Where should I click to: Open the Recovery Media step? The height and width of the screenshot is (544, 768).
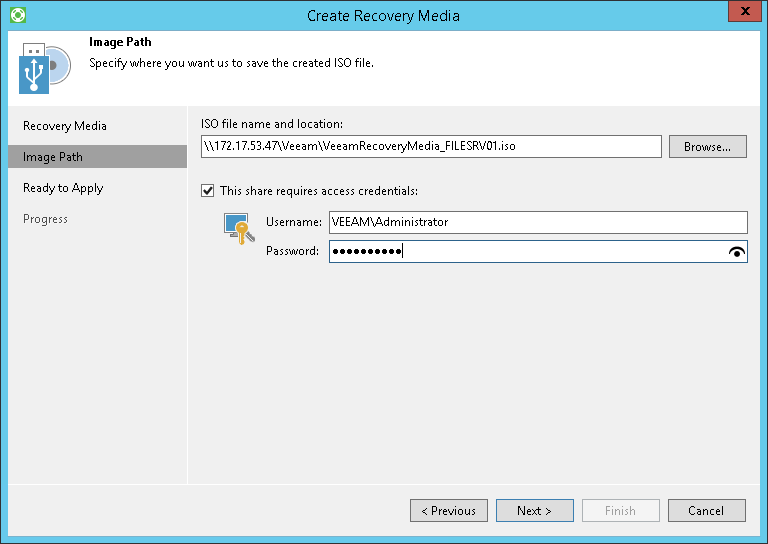click(x=65, y=126)
